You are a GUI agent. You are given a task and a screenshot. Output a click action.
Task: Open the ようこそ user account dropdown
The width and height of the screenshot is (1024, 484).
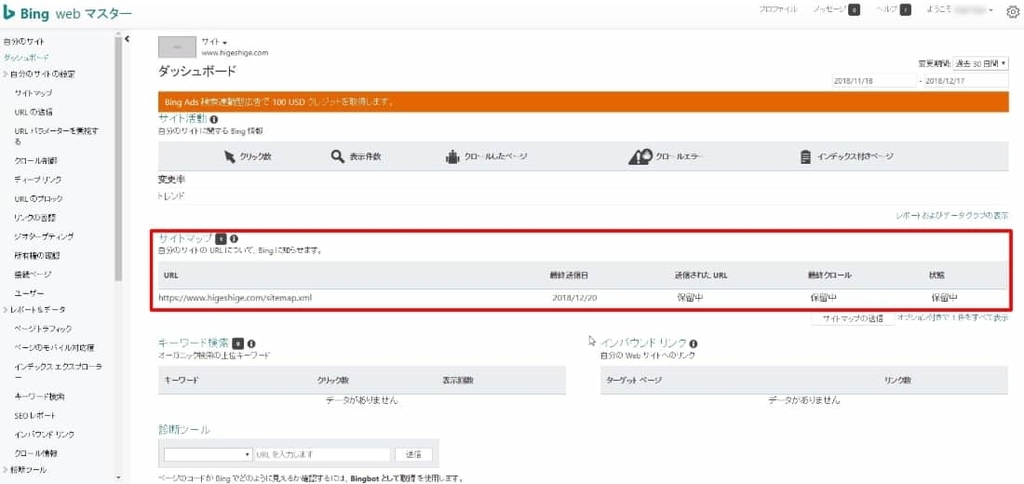coord(960,10)
